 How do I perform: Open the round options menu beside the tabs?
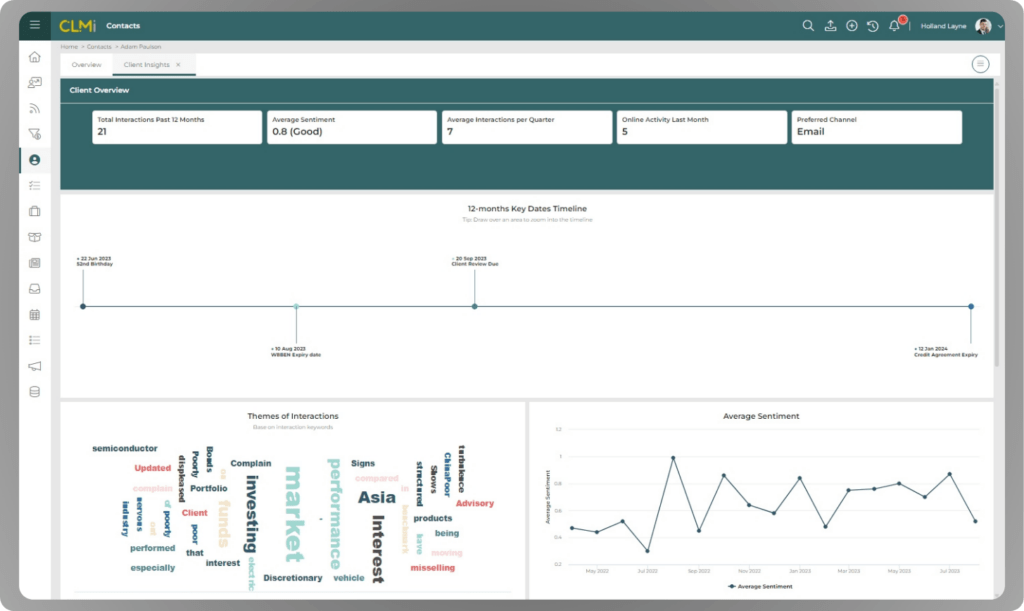pyautogui.click(x=980, y=64)
